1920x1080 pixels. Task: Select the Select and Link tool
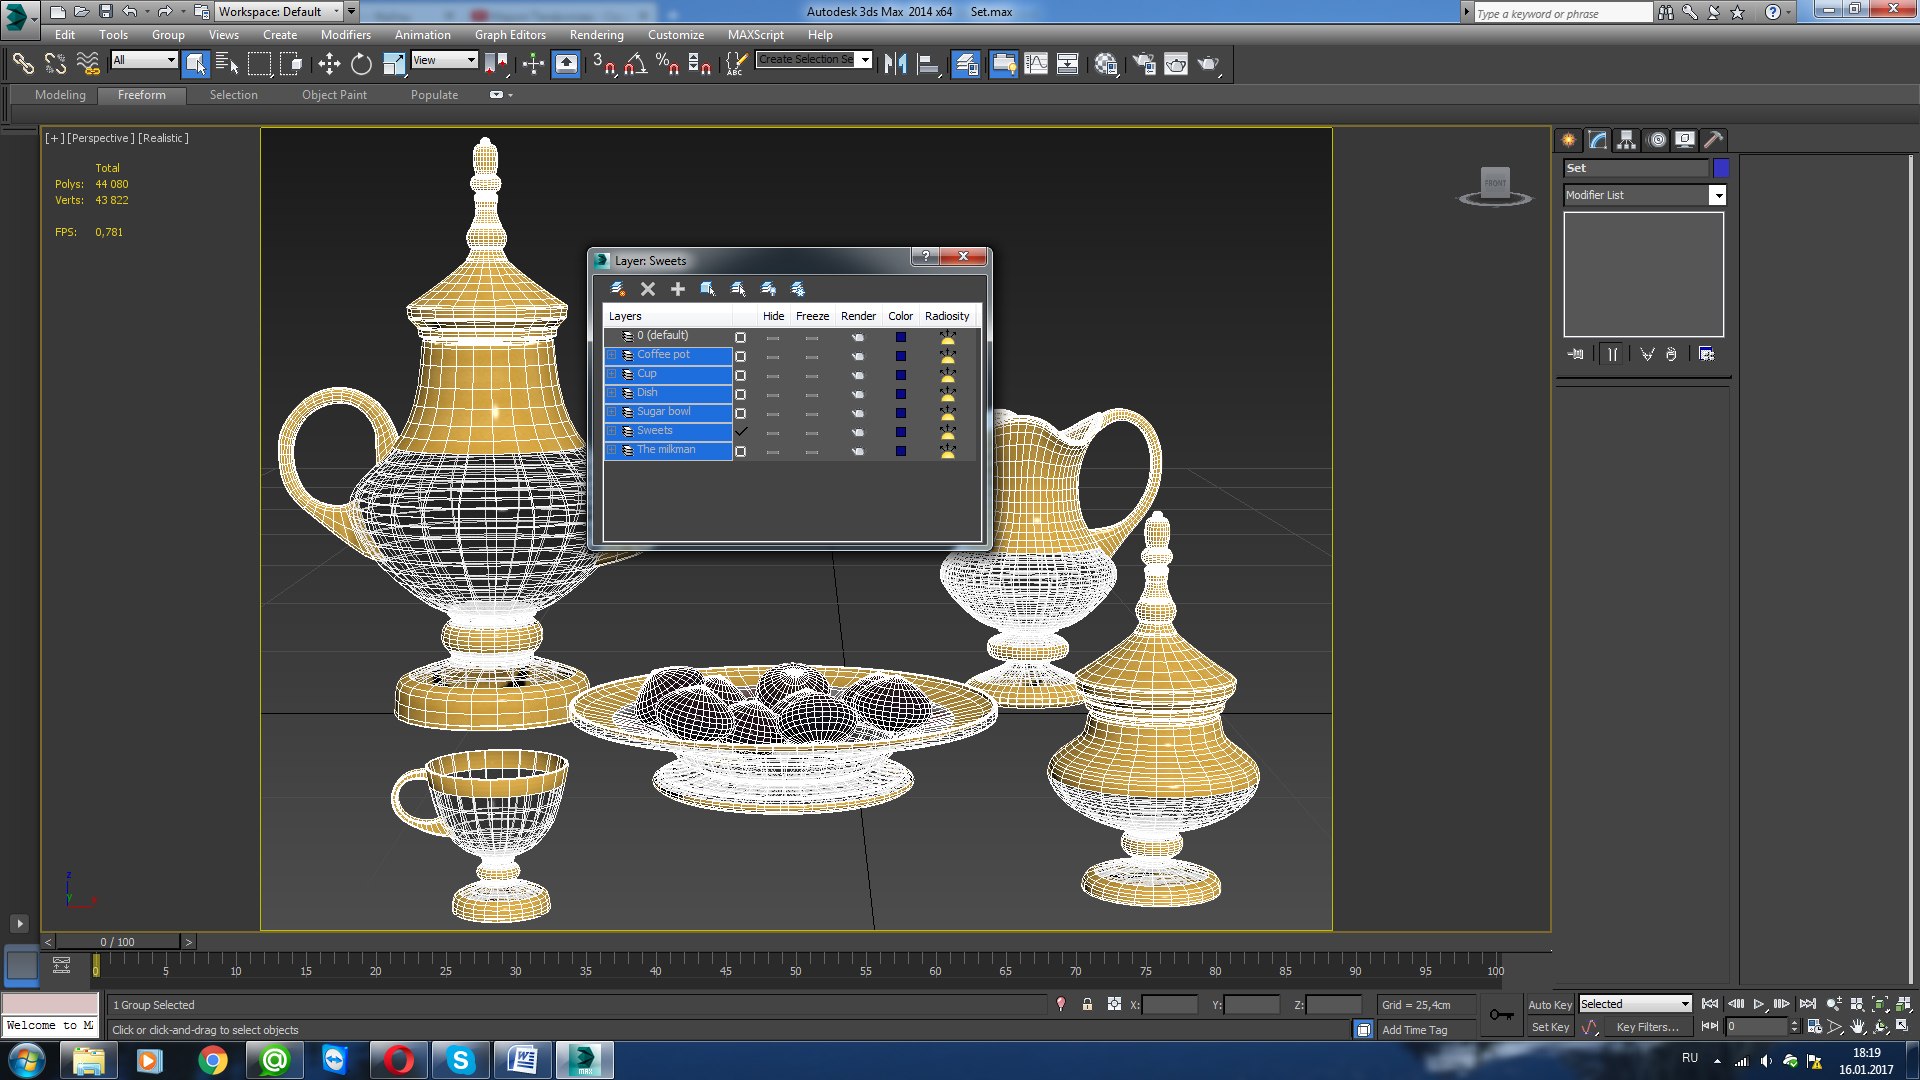click(22, 64)
